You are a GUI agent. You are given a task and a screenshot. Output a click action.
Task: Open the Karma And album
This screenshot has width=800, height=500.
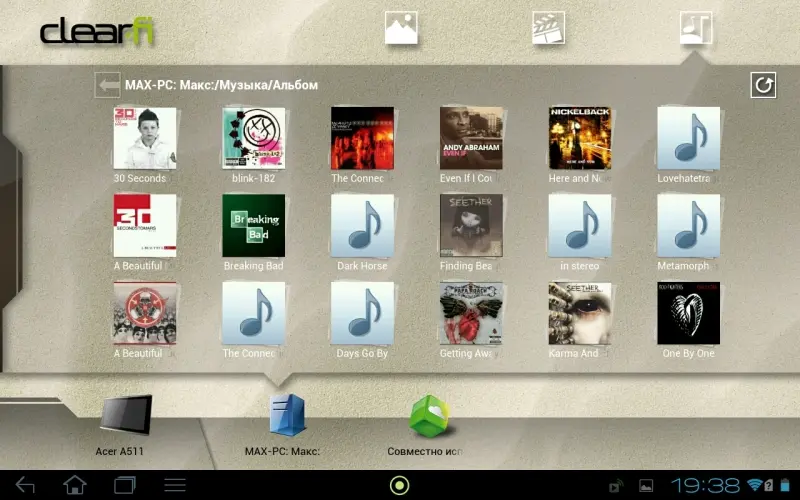580,313
